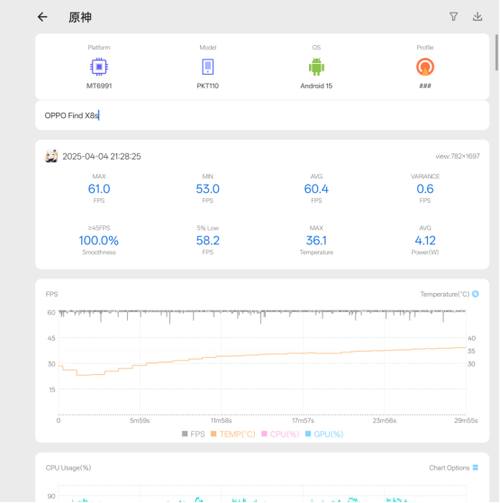Select the 36.1 max Temperature value
This screenshot has height=503, width=500.
(x=316, y=240)
